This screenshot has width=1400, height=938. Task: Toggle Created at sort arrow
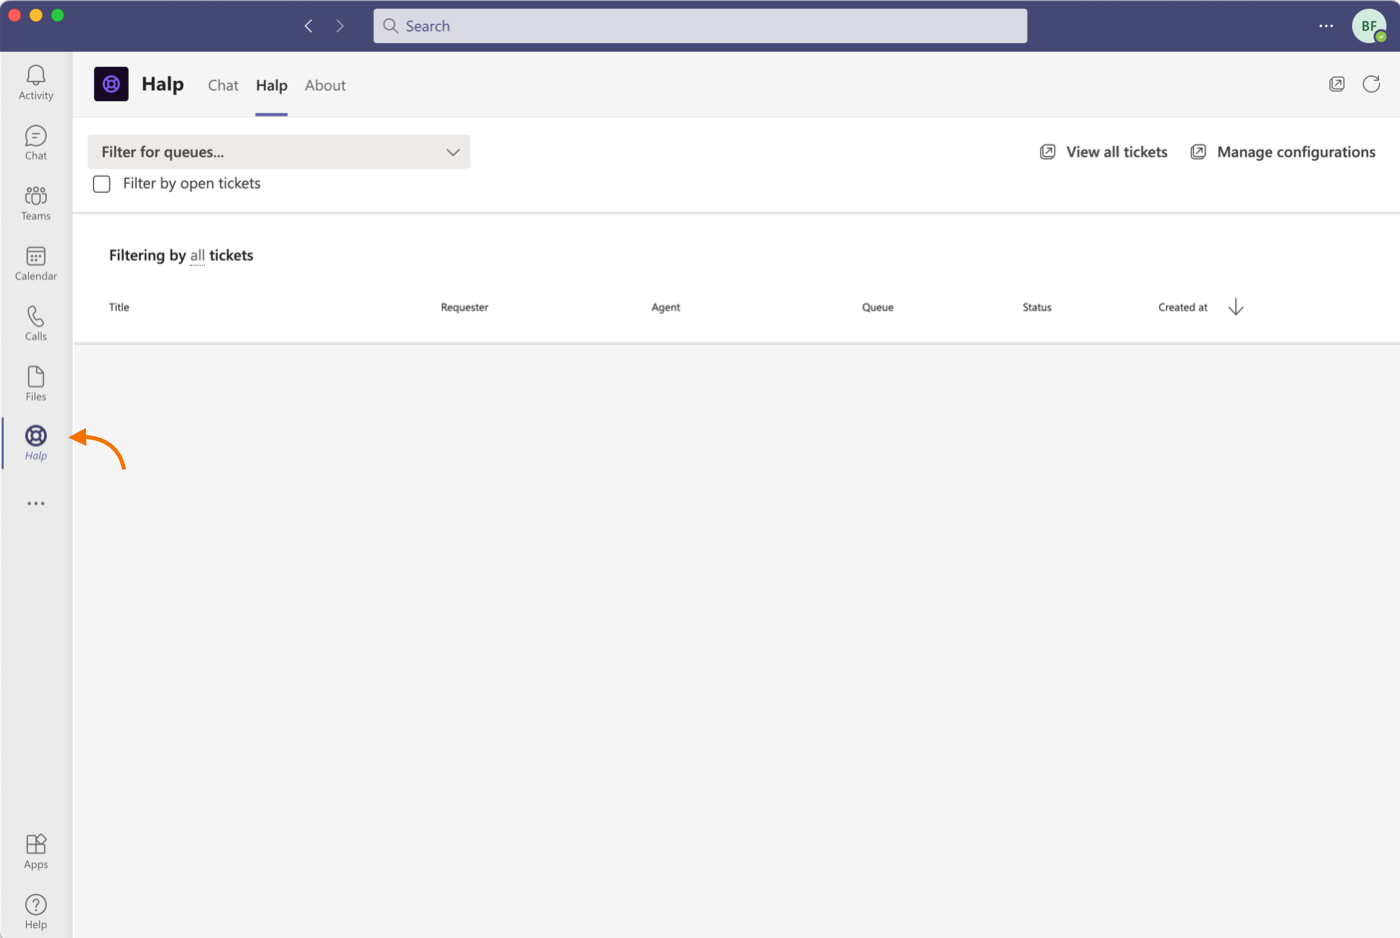pyautogui.click(x=1236, y=307)
